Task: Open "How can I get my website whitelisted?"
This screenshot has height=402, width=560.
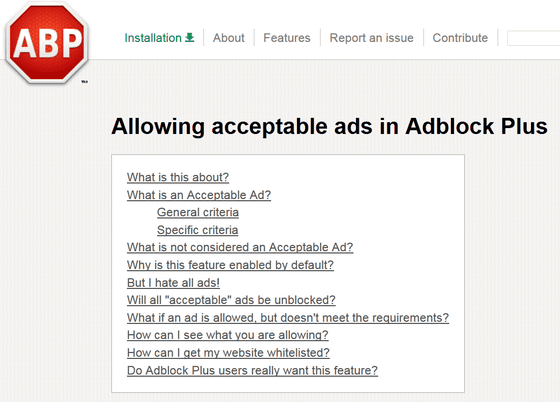Action: [228, 353]
